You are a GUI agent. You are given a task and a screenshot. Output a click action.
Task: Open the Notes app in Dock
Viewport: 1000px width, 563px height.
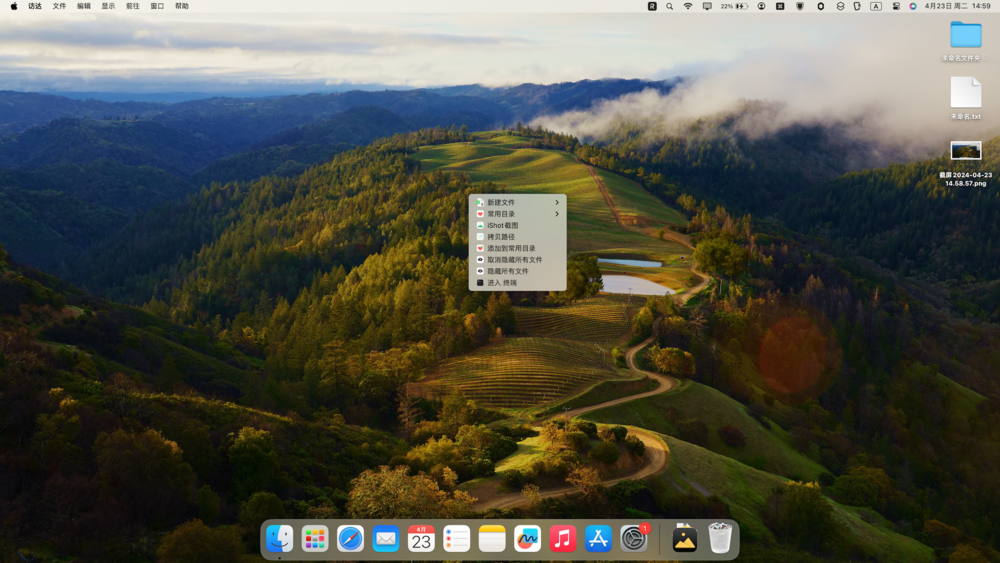point(492,539)
